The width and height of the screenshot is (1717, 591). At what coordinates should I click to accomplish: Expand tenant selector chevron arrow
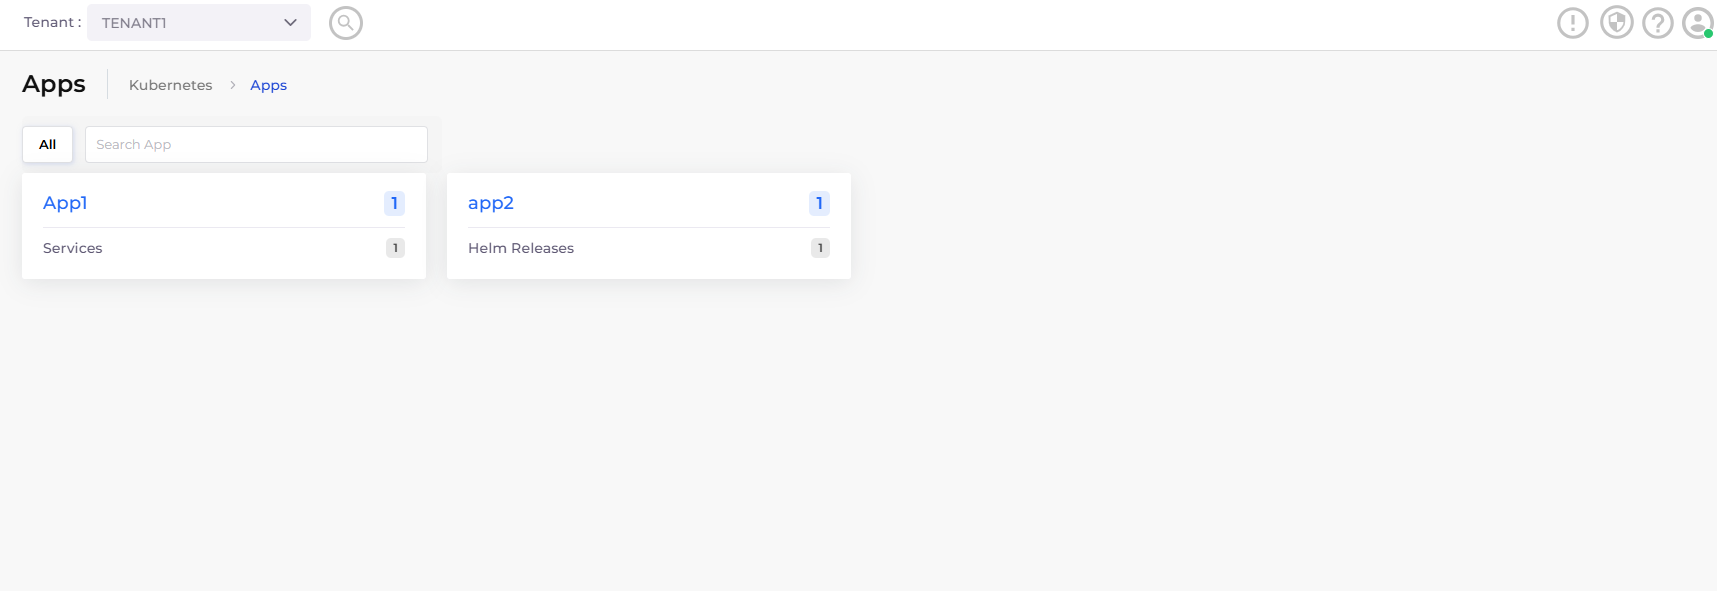tap(290, 23)
